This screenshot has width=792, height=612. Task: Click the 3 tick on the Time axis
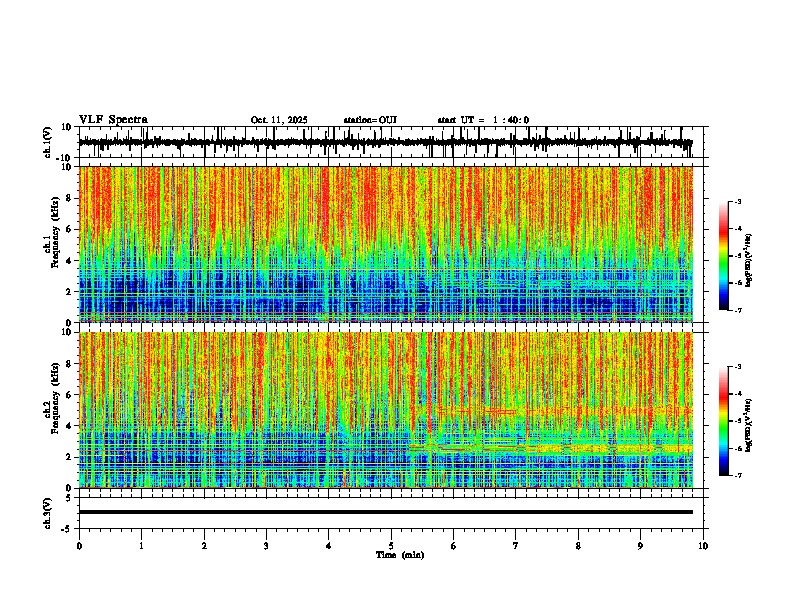pos(266,546)
